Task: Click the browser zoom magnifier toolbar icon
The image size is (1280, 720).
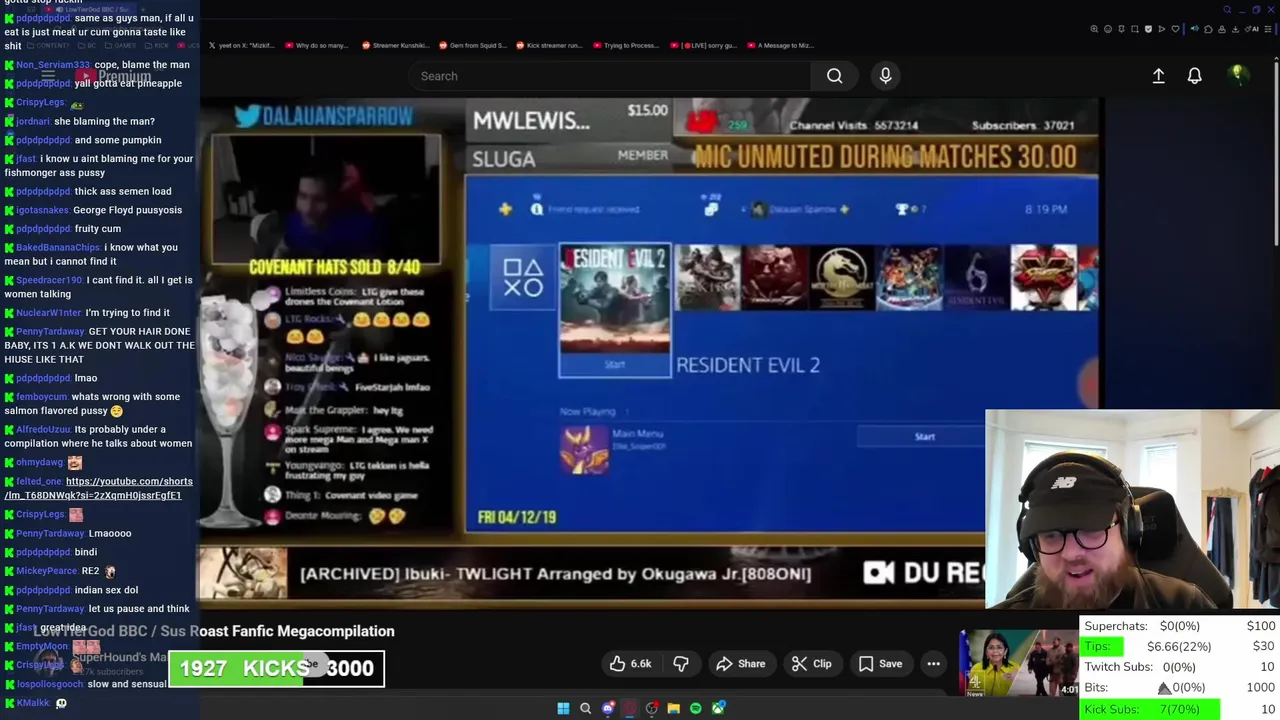Action: (x=1094, y=29)
